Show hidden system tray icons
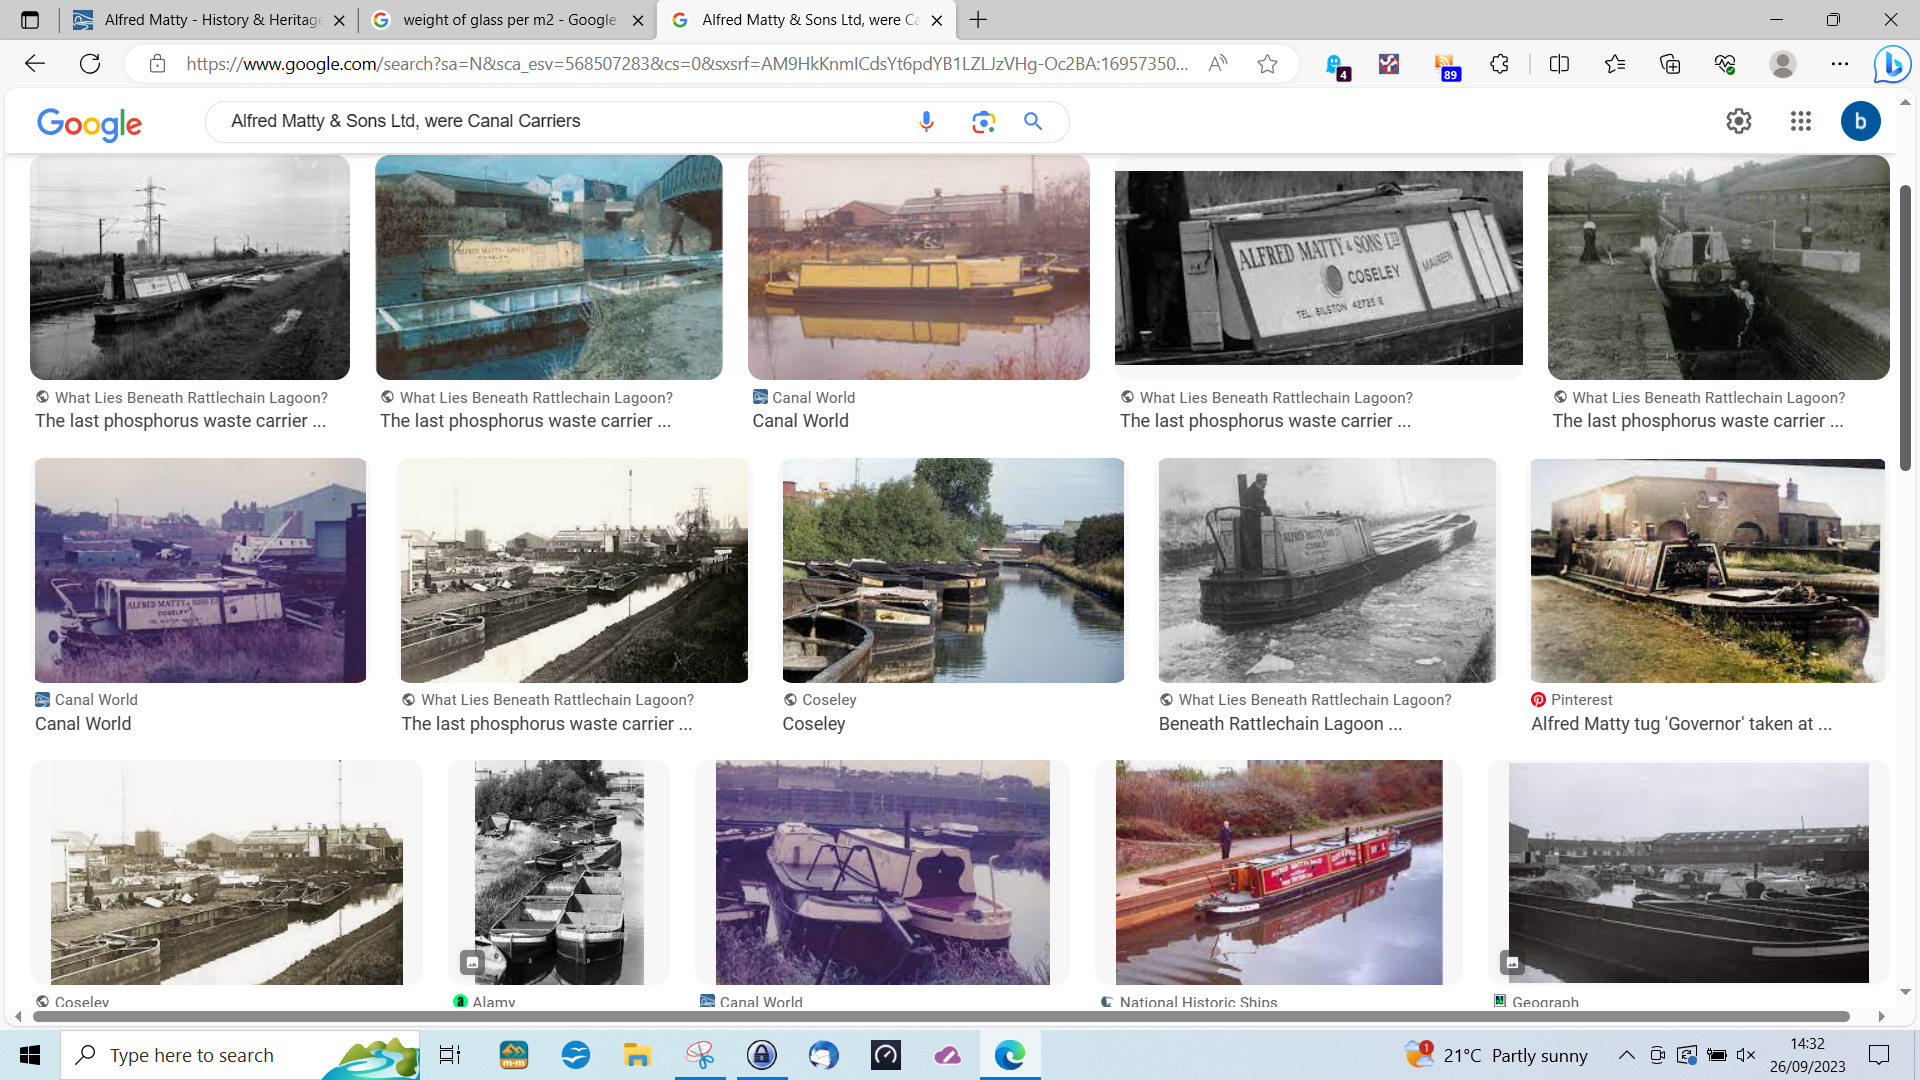The image size is (1920, 1080). pos(1626,1055)
